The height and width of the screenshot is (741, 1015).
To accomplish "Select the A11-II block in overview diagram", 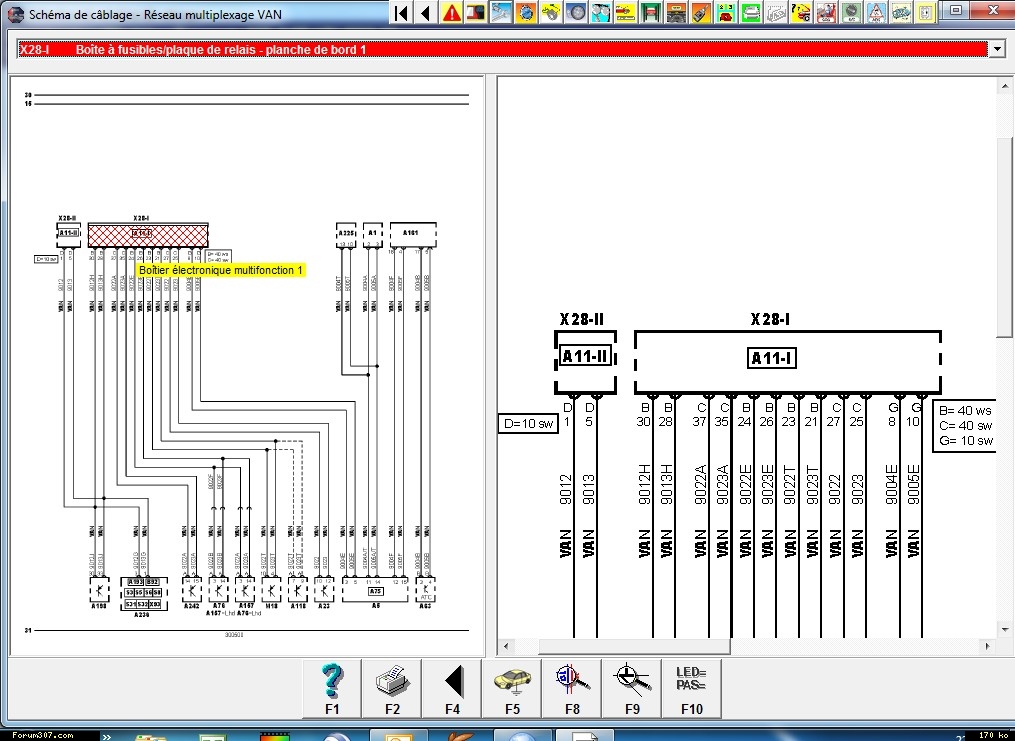I will pyautogui.click(x=68, y=233).
